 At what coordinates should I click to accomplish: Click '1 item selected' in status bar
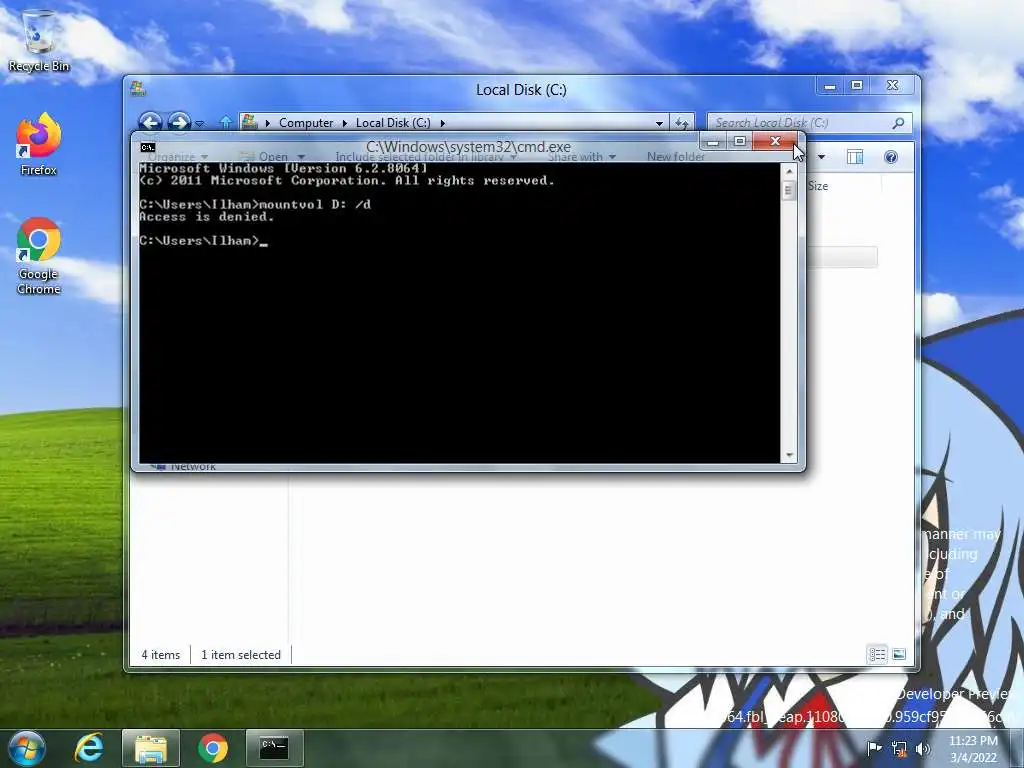241,654
